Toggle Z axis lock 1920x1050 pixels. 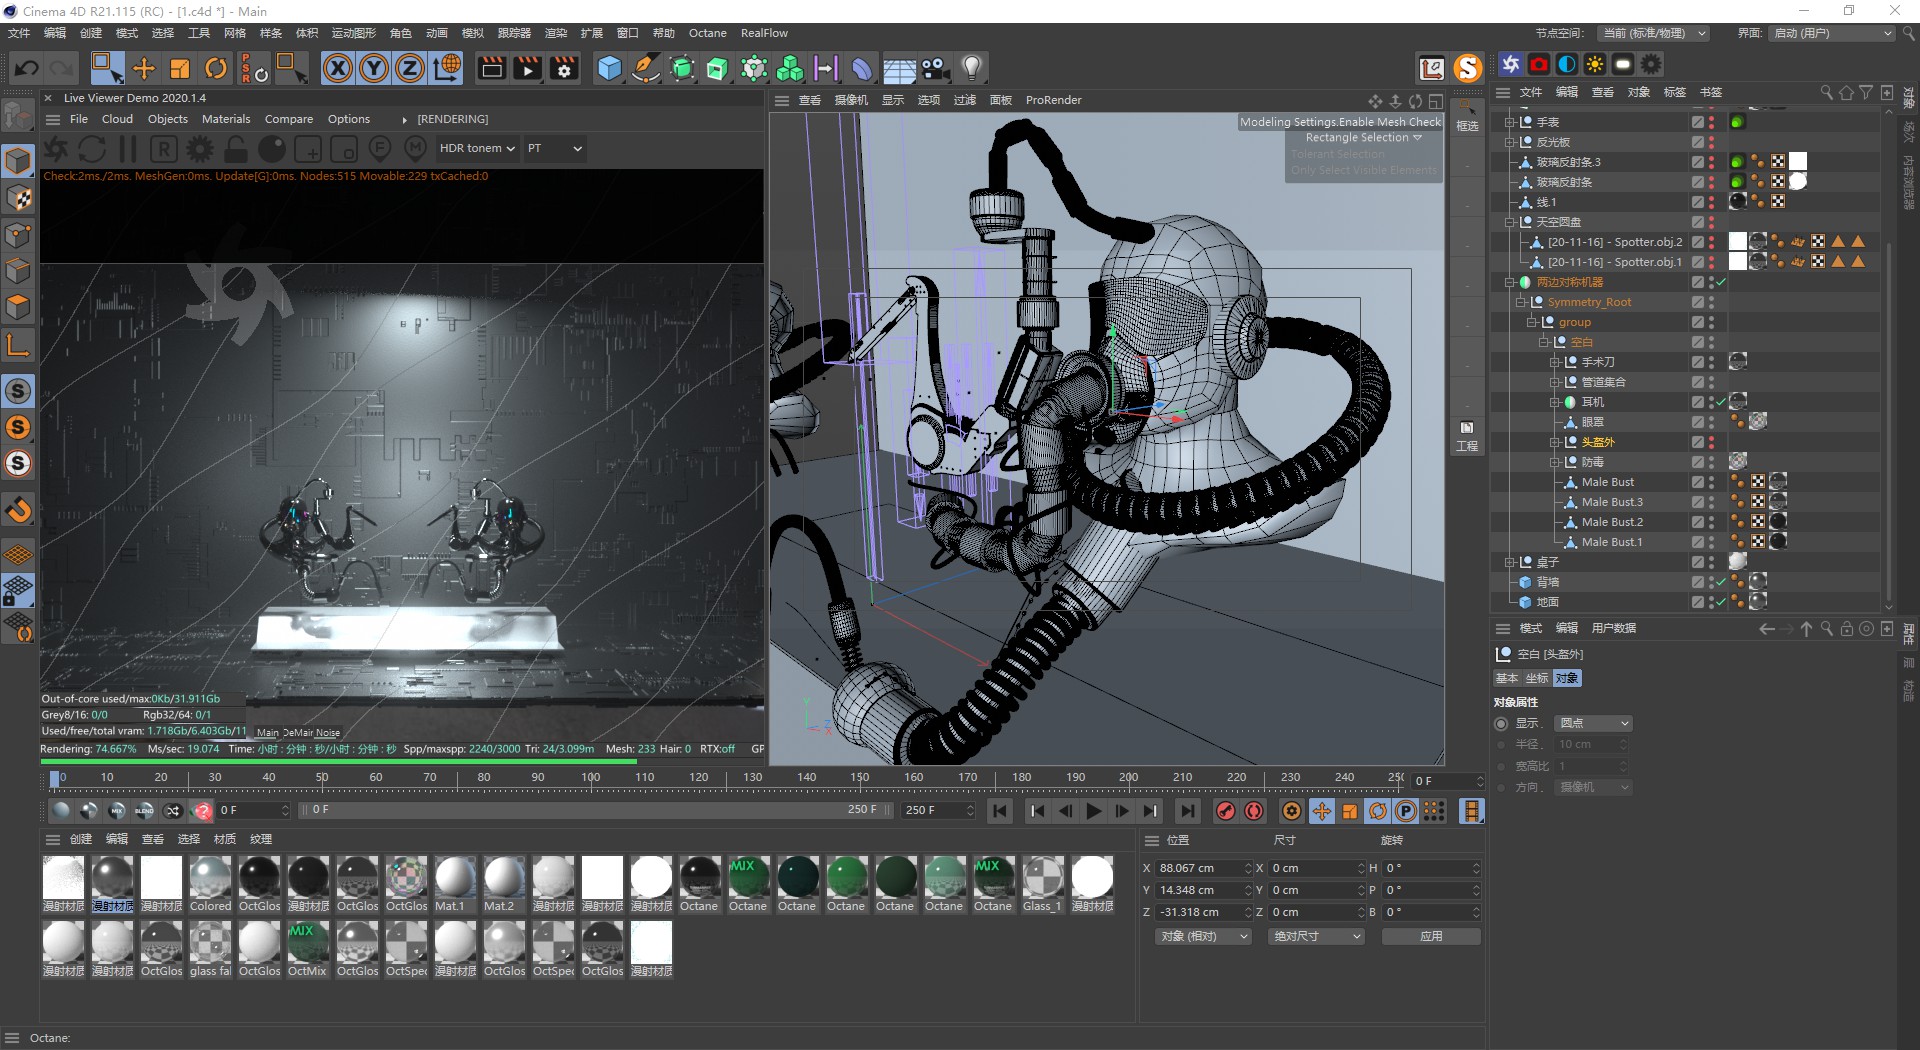(410, 68)
